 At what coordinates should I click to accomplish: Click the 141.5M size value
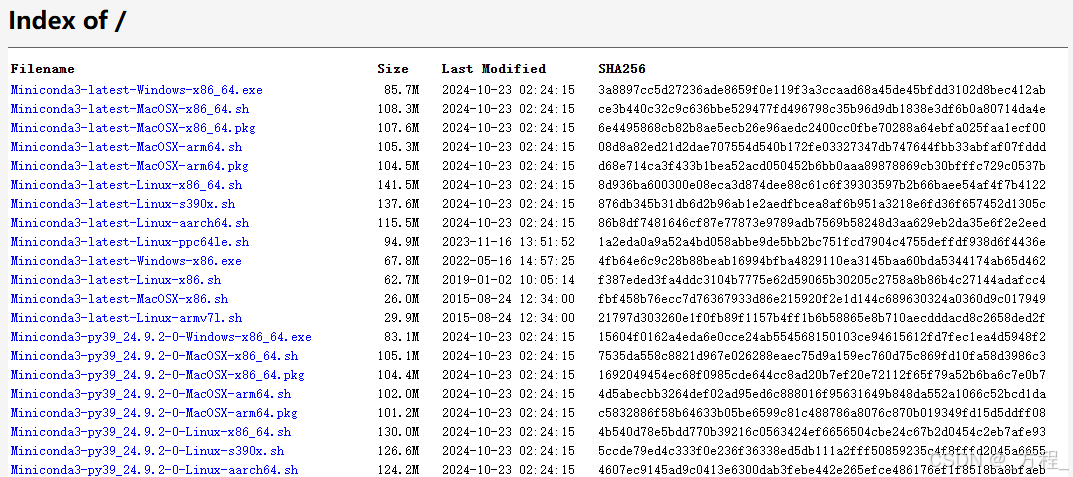click(398, 185)
